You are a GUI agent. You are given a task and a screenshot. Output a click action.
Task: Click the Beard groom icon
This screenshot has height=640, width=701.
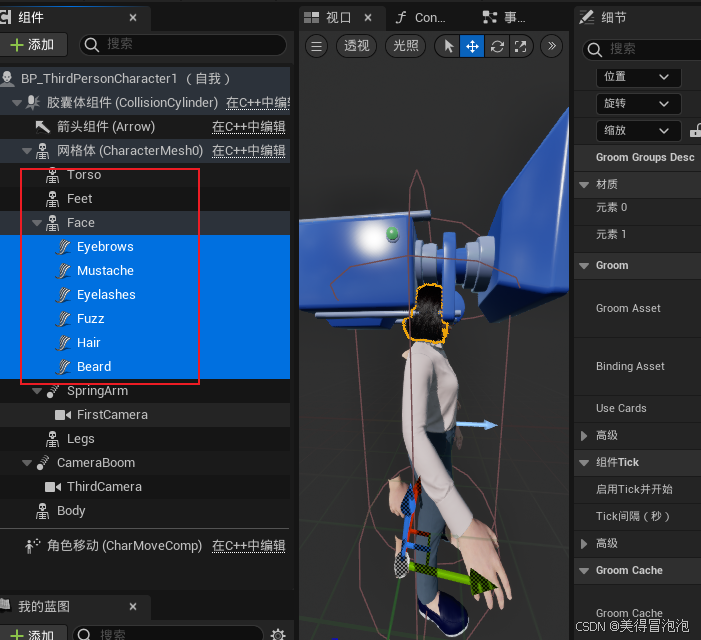[63, 367]
